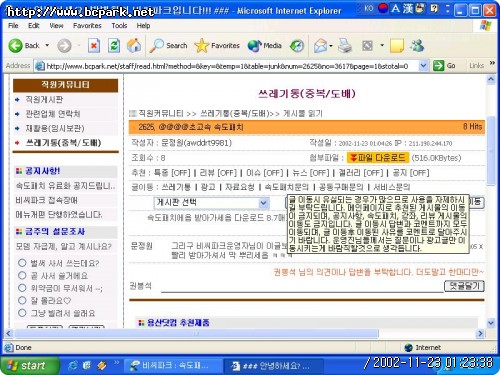Click the green Go arrow button
Image resolution: width=500 pixels, height=375 pixels.
438,66
